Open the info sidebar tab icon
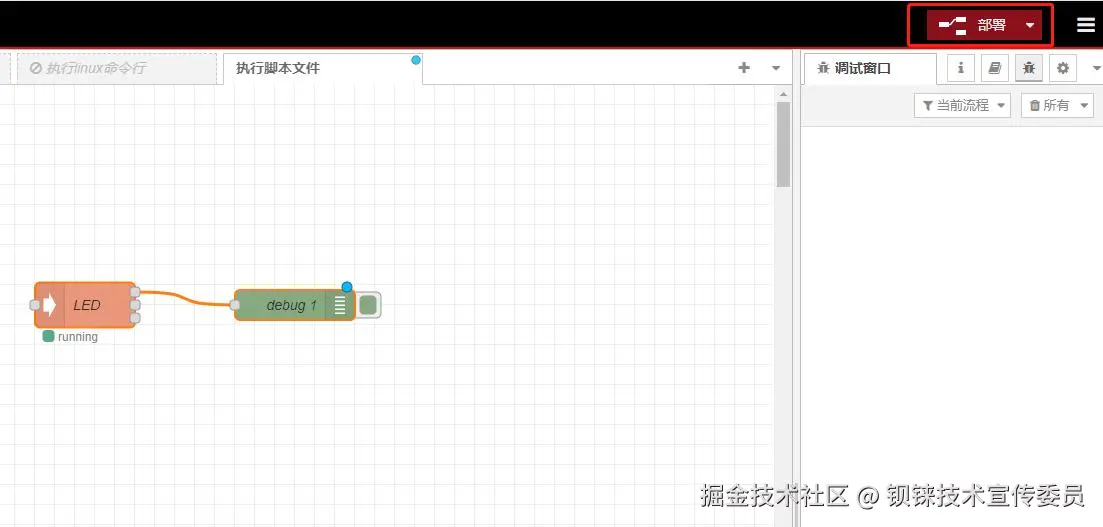This screenshot has width=1103, height=527. 960,68
